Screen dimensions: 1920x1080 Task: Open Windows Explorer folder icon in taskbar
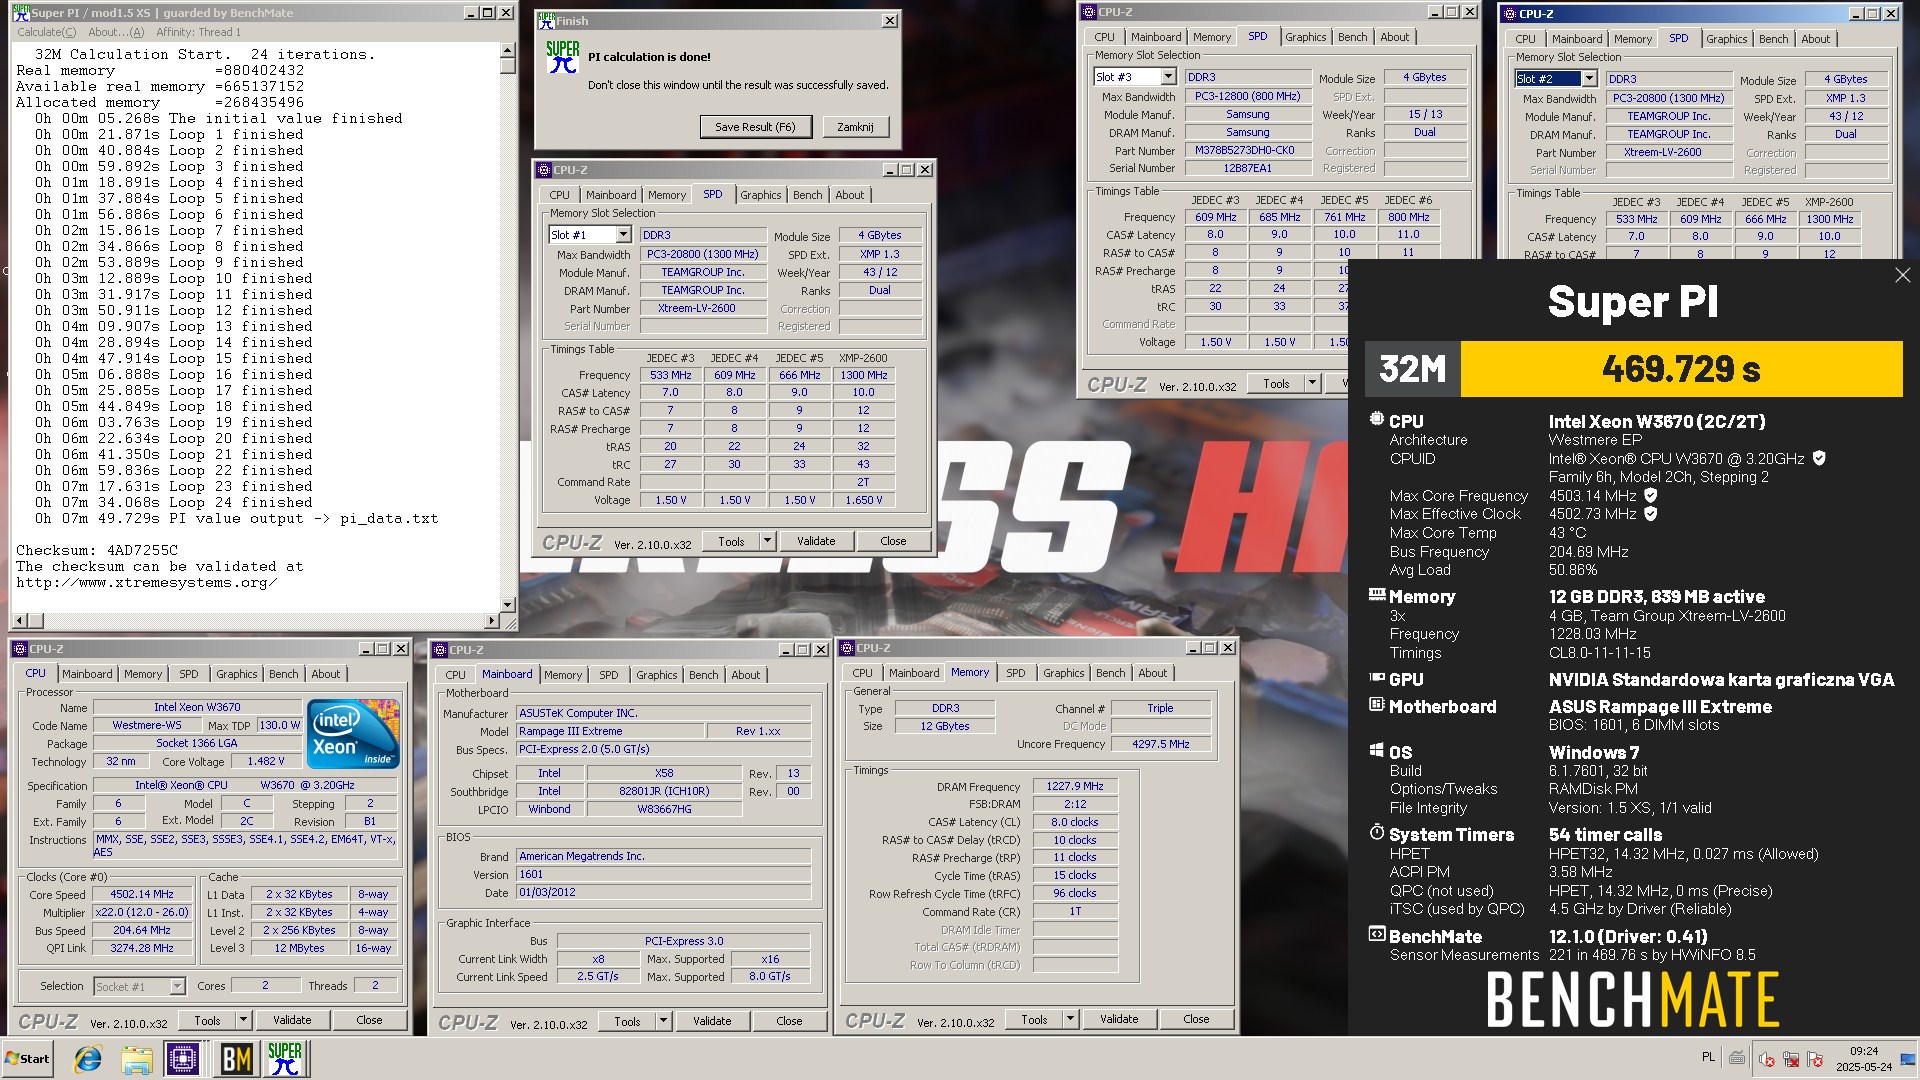tap(137, 1058)
